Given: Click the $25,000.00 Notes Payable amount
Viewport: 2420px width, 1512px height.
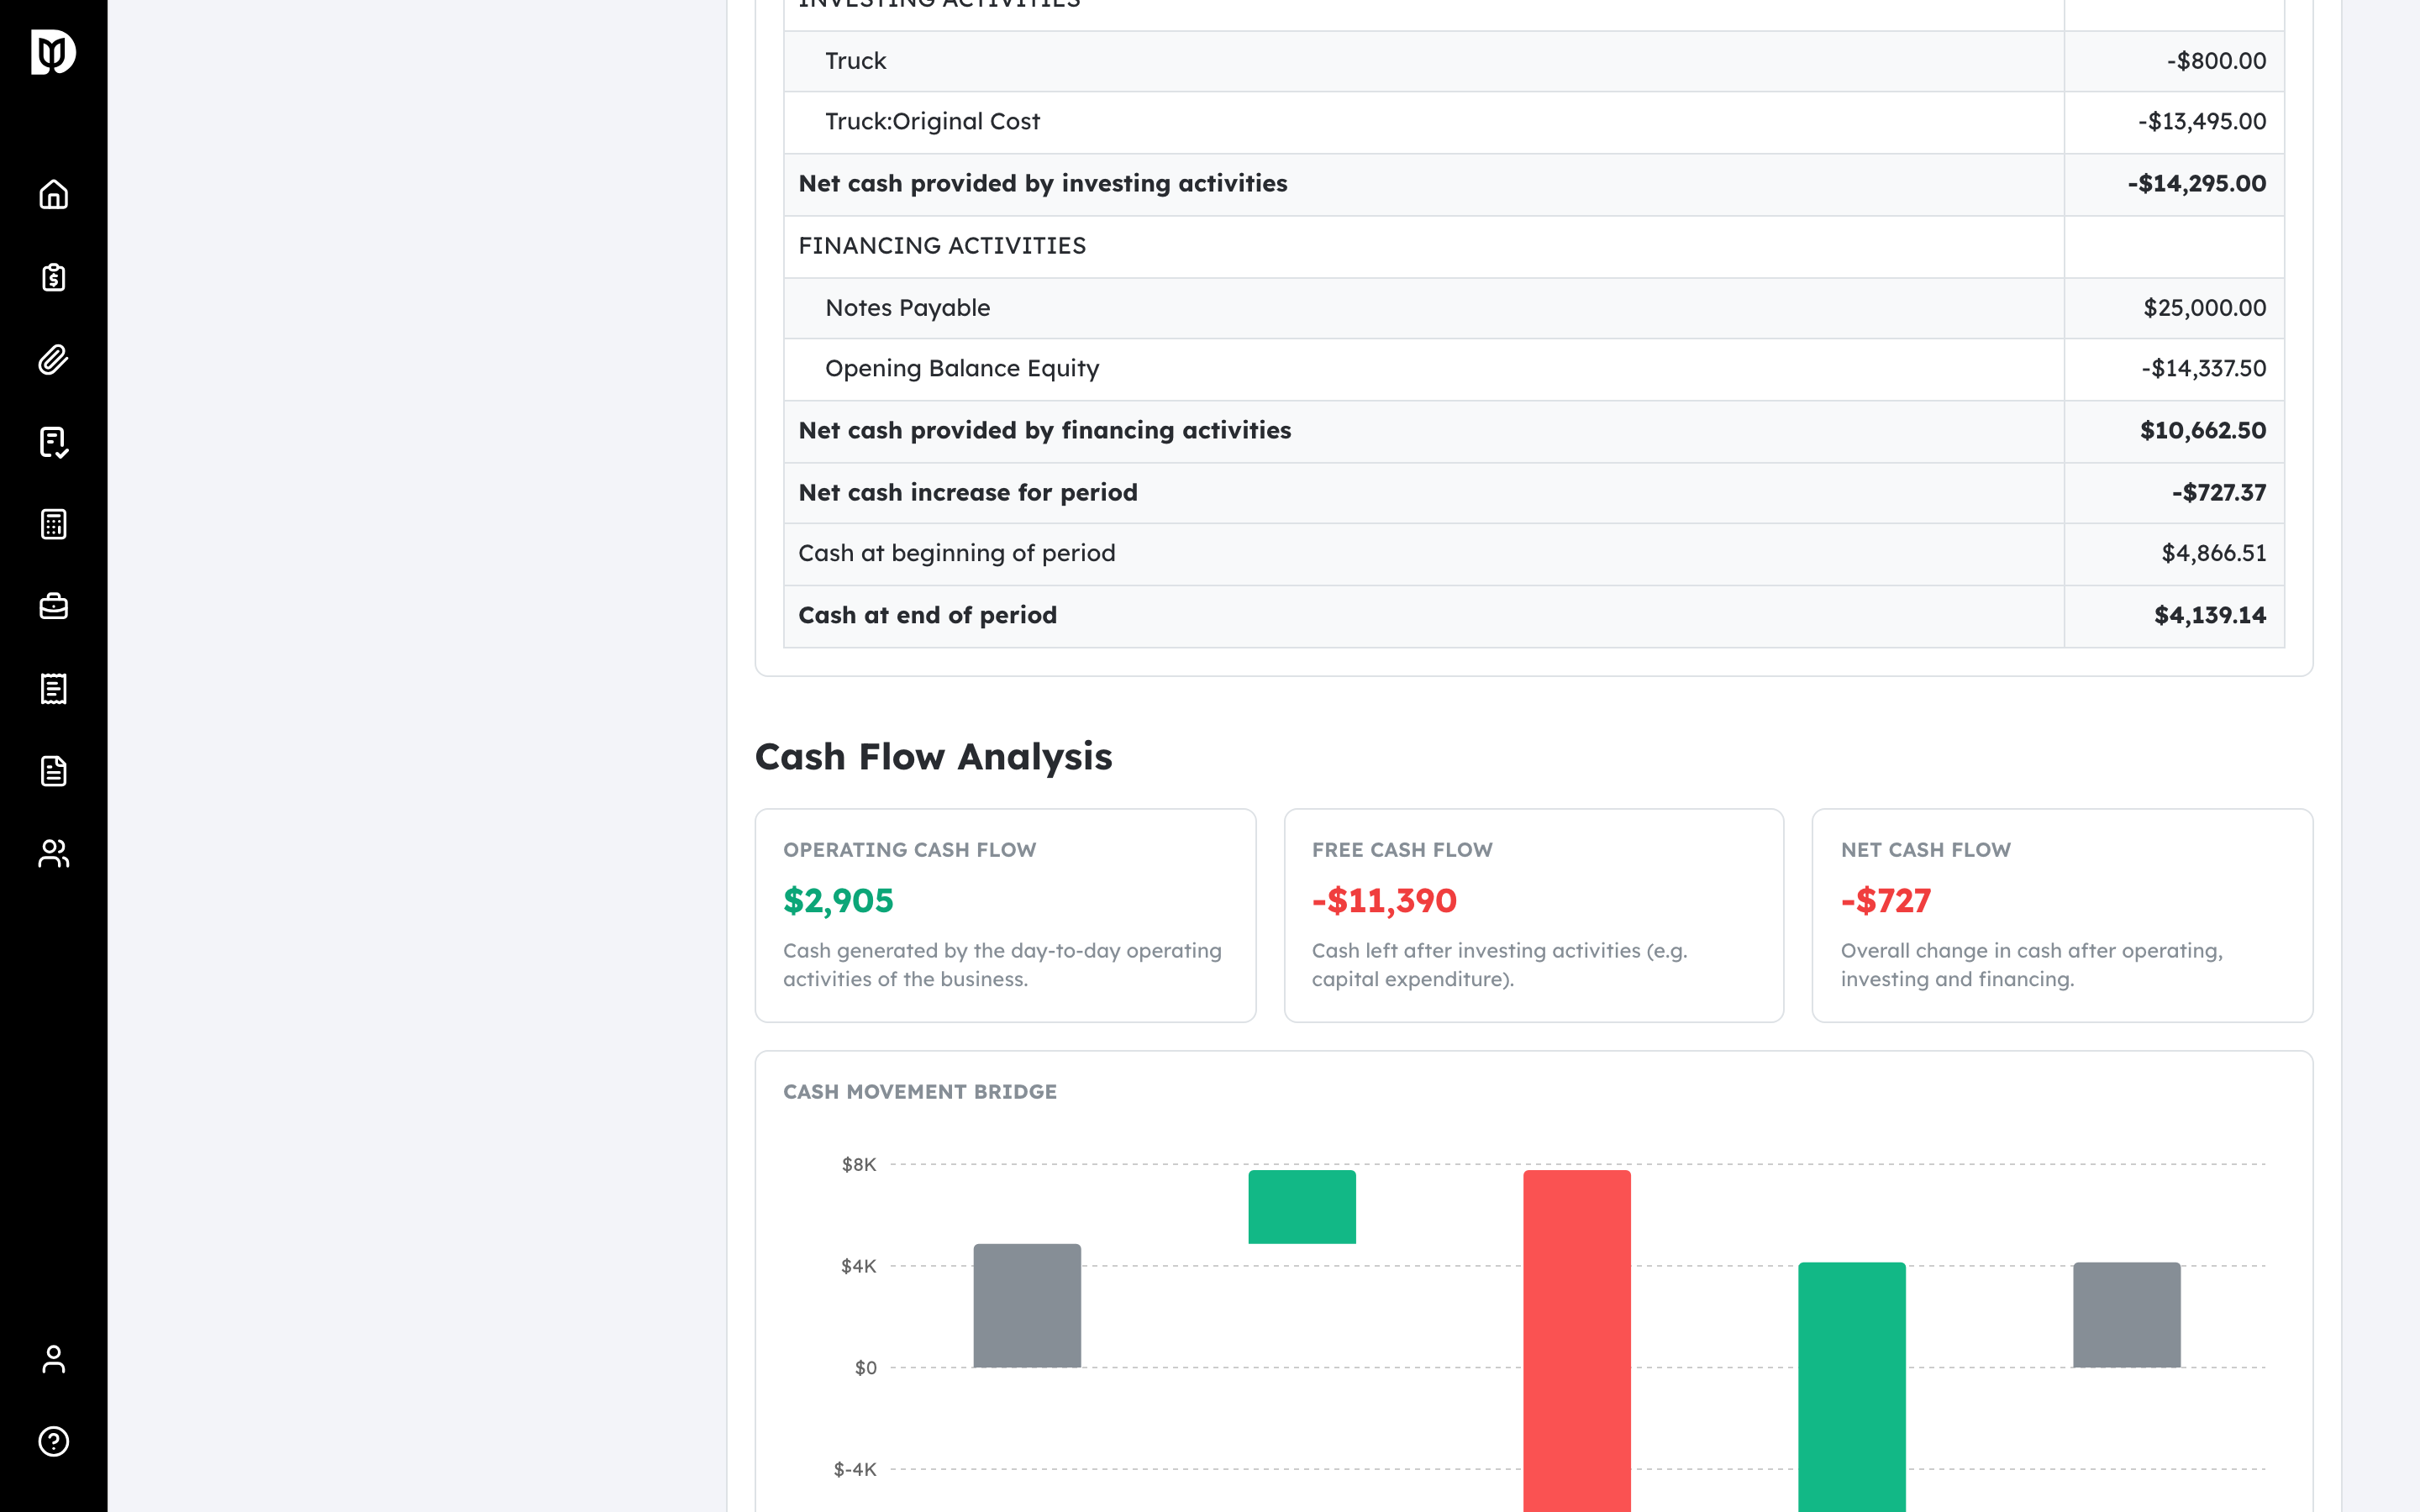Looking at the screenshot, I should tap(2204, 308).
